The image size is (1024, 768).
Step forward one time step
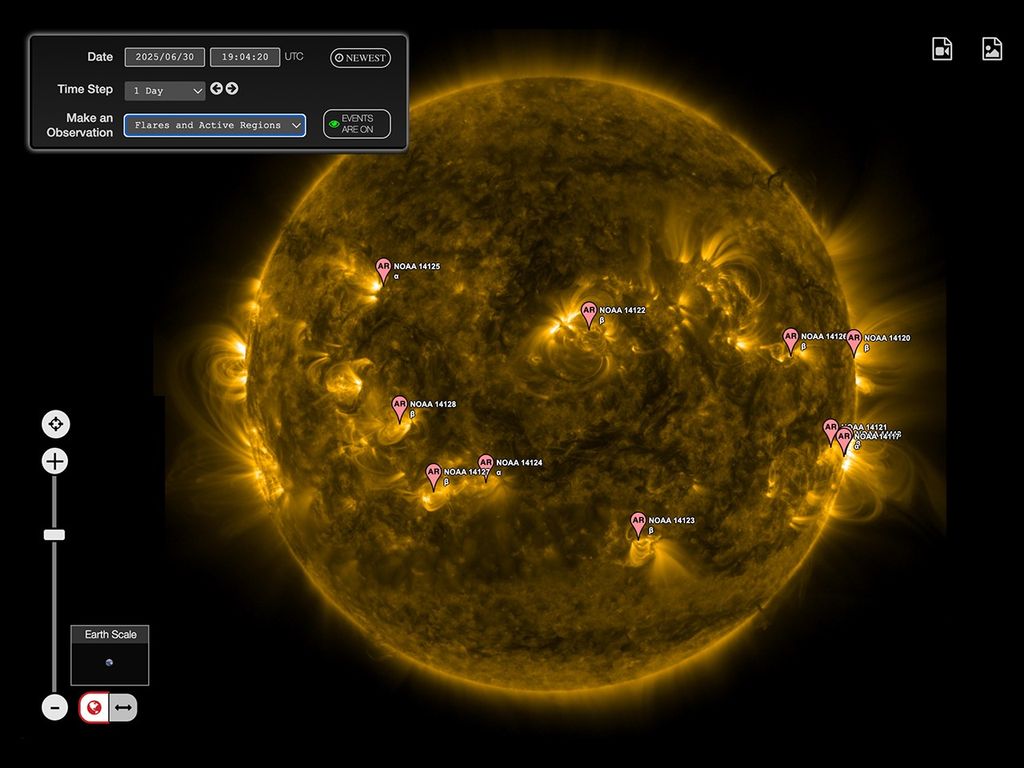[232, 88]
